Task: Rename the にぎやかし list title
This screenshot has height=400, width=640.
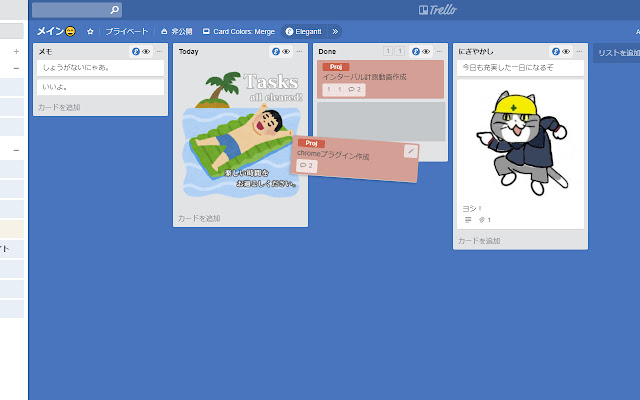Action: pyautogui.click(x=476, y=51)
